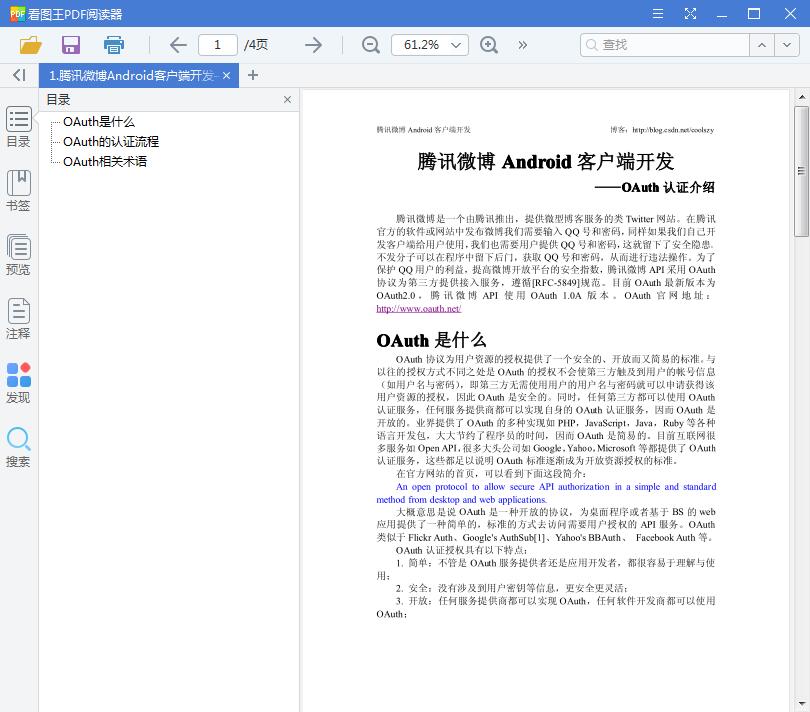Screen dimensions: 810x712
Task: Open the 搜索 search panel in sidebar
Action: [18, 446]
